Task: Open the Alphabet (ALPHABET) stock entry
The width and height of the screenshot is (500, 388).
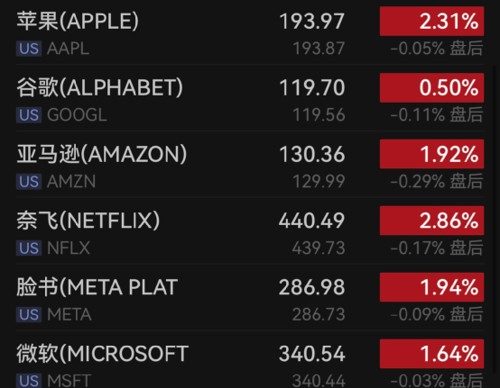Action: (x=250, y=98)
